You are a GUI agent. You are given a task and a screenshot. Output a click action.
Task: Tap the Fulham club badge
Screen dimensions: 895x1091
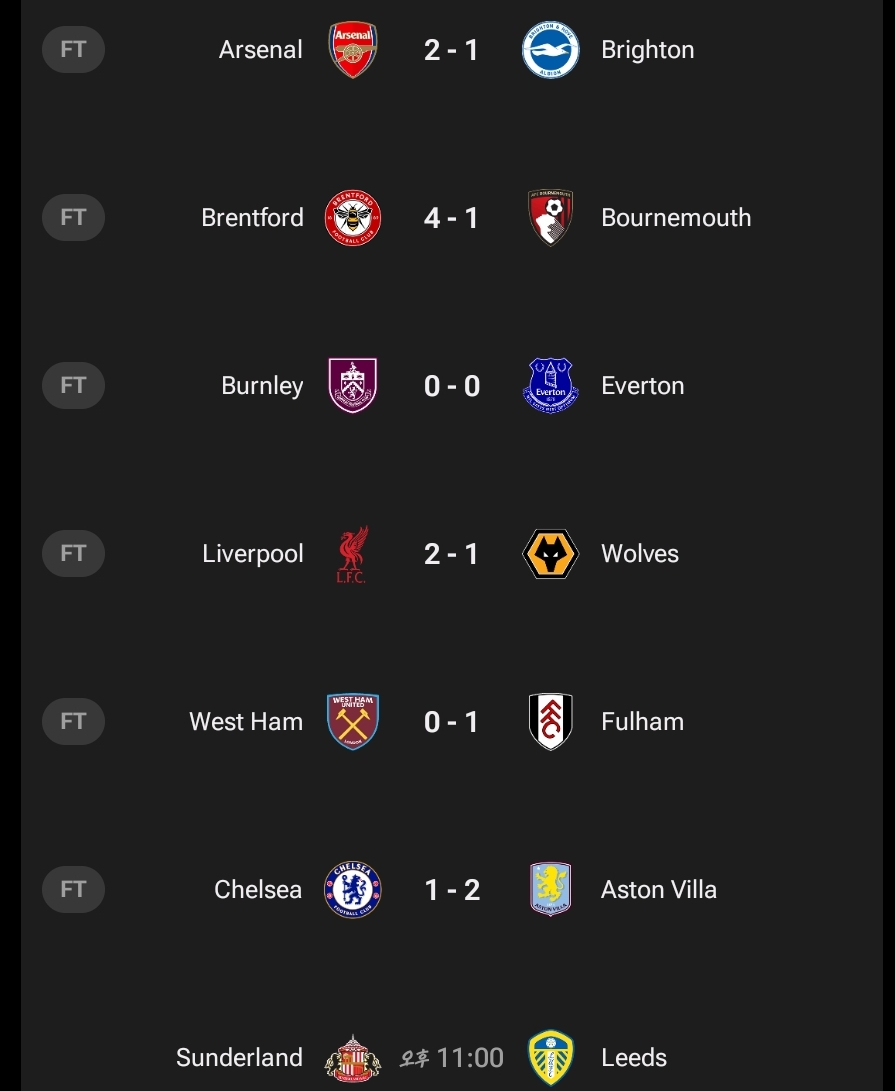[x=551, y=722]
